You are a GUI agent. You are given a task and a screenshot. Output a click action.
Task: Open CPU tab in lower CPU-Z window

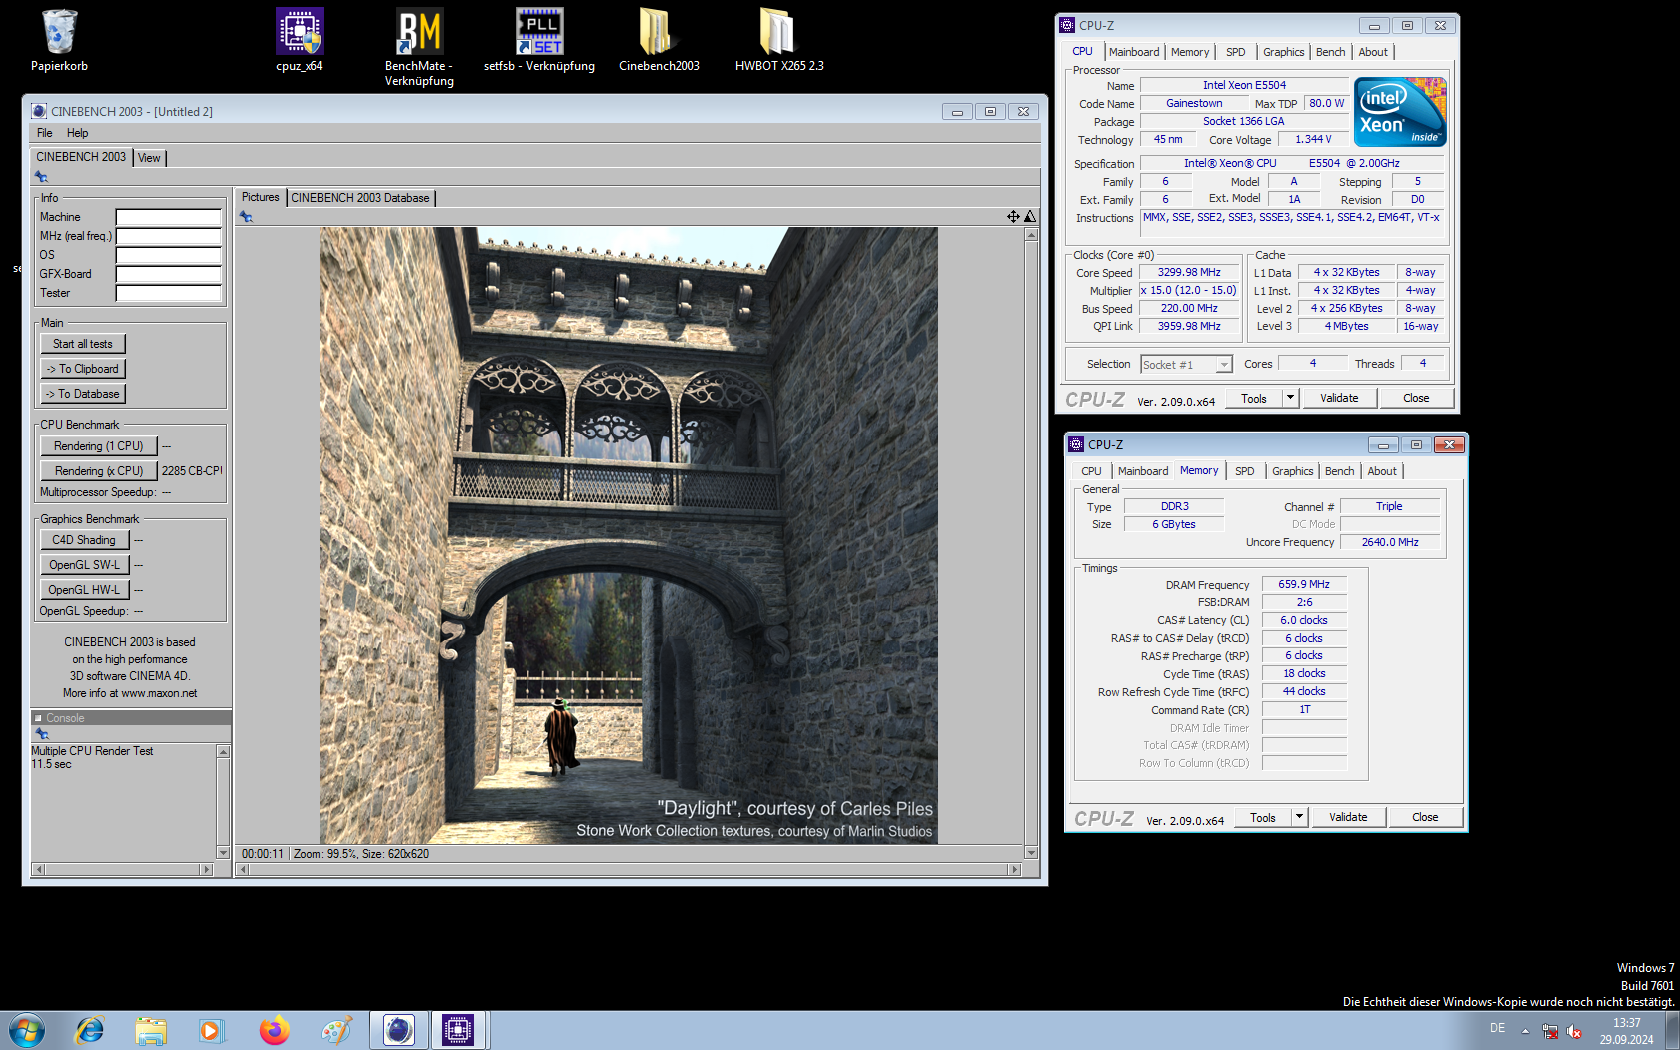click(x=1091, y=471)
